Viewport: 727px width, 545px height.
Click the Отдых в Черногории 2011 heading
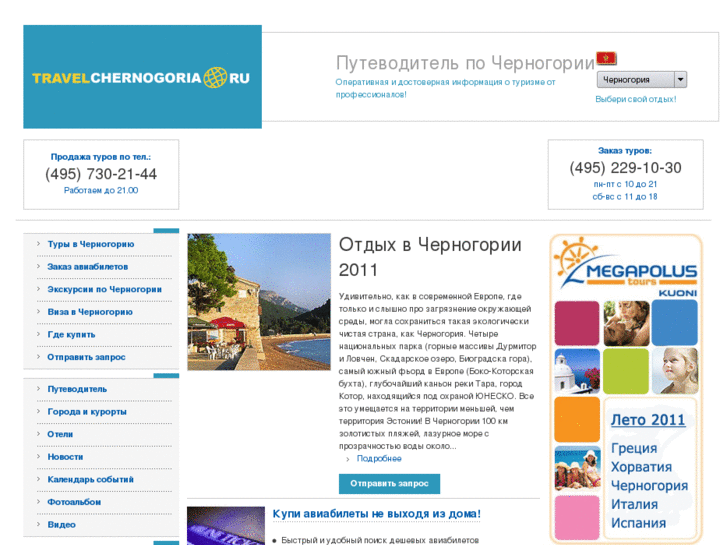click(430, 257)
